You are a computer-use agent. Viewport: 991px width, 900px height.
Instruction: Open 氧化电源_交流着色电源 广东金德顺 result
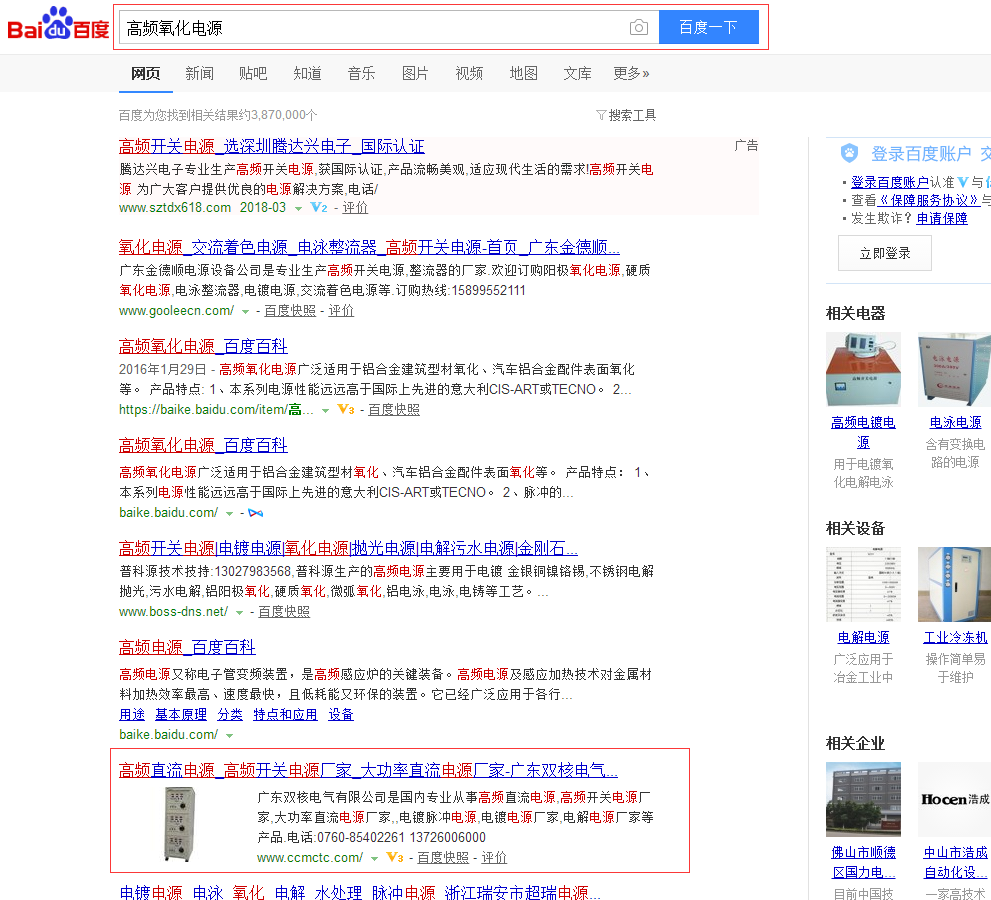pyautogui.click(x=369, y=246)
